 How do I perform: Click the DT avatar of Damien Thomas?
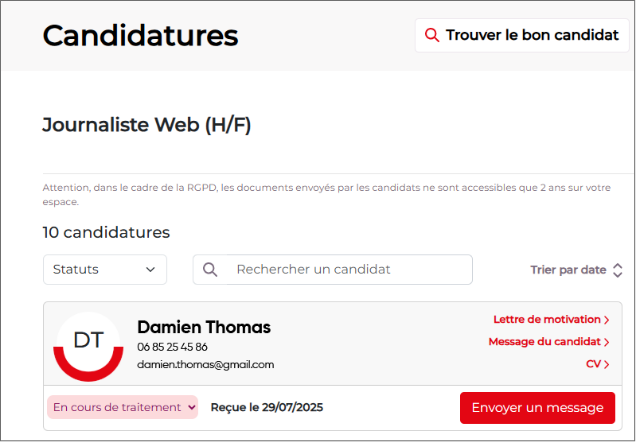point(89,344)
